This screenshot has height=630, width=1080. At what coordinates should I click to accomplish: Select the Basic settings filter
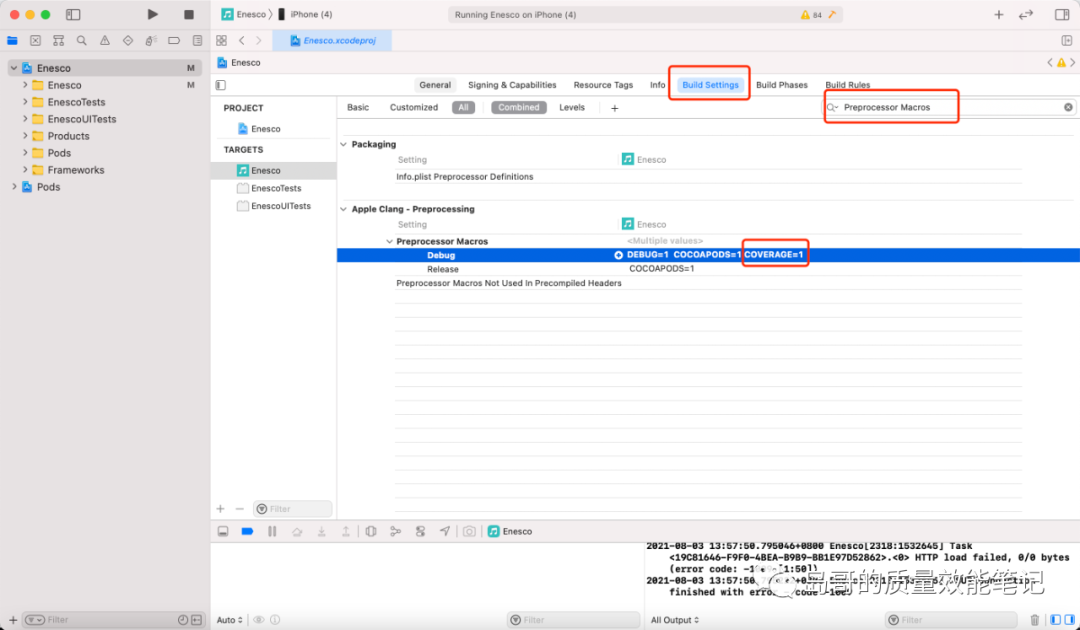[358, 107]
